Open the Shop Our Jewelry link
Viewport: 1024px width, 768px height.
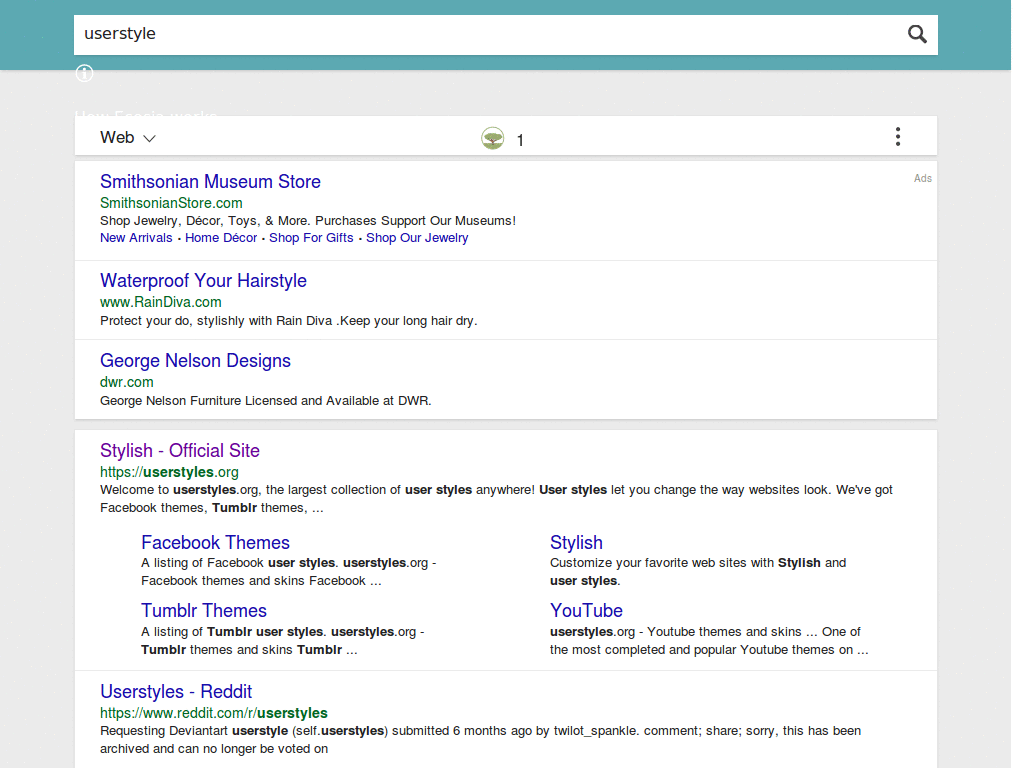[417, 237]
